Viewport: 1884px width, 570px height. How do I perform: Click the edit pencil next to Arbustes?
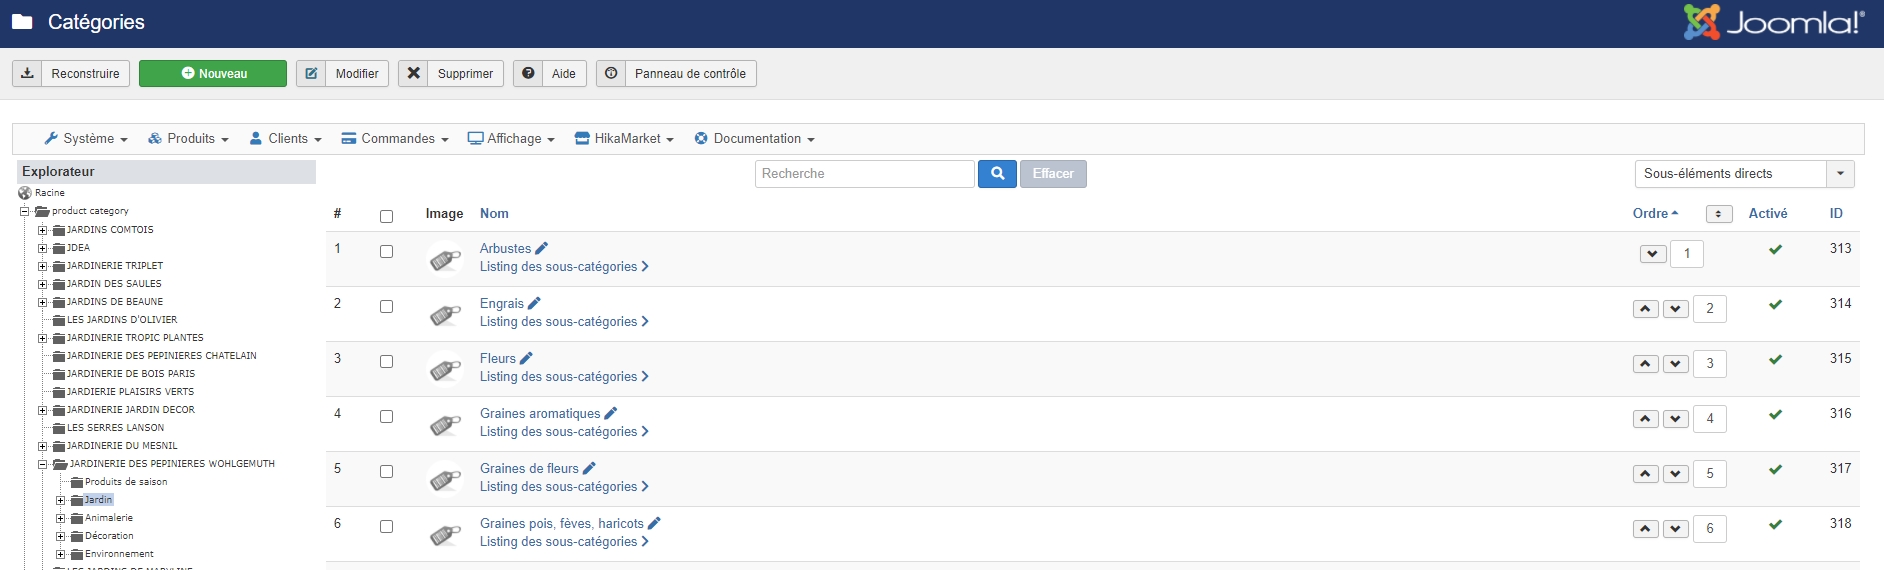click(542, 248)
